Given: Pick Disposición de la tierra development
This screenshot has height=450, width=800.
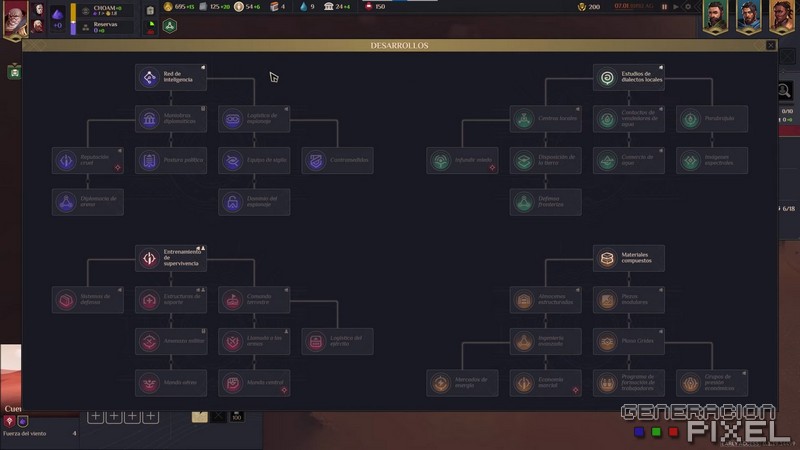Looking at the screenshot, I should click(x=545, y=160).
